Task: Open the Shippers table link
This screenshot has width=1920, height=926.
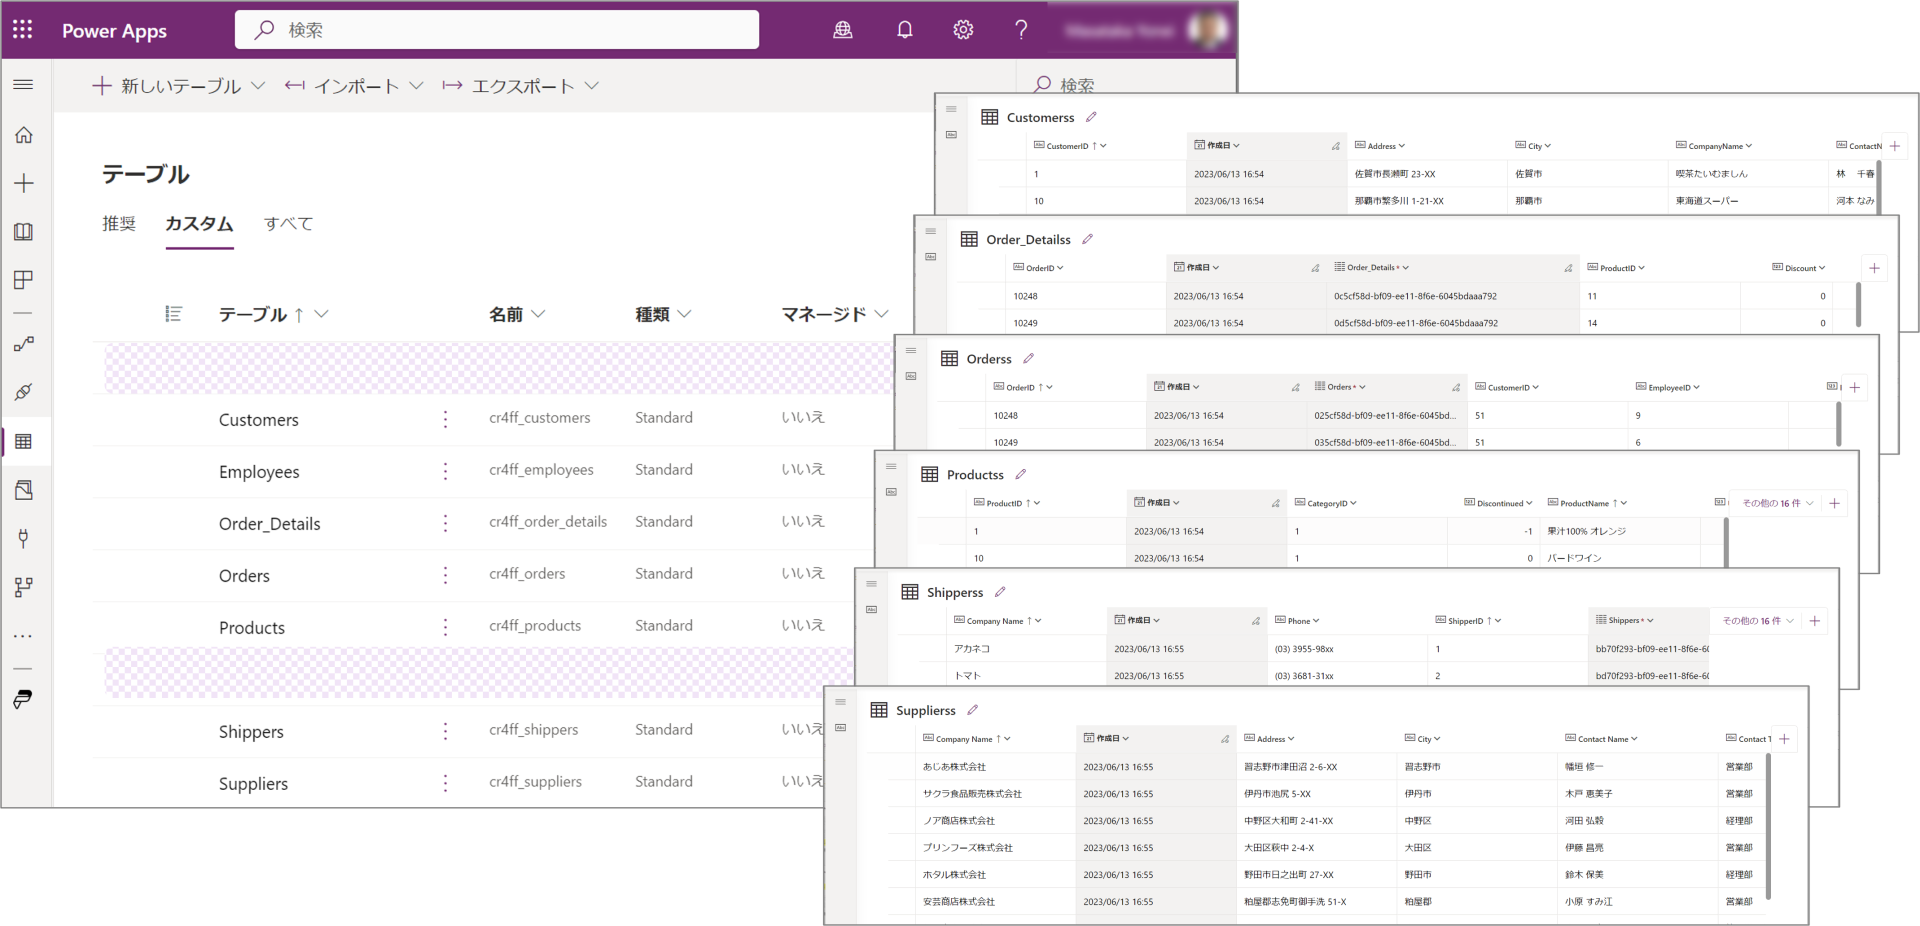Action: [x=251, y=732]
